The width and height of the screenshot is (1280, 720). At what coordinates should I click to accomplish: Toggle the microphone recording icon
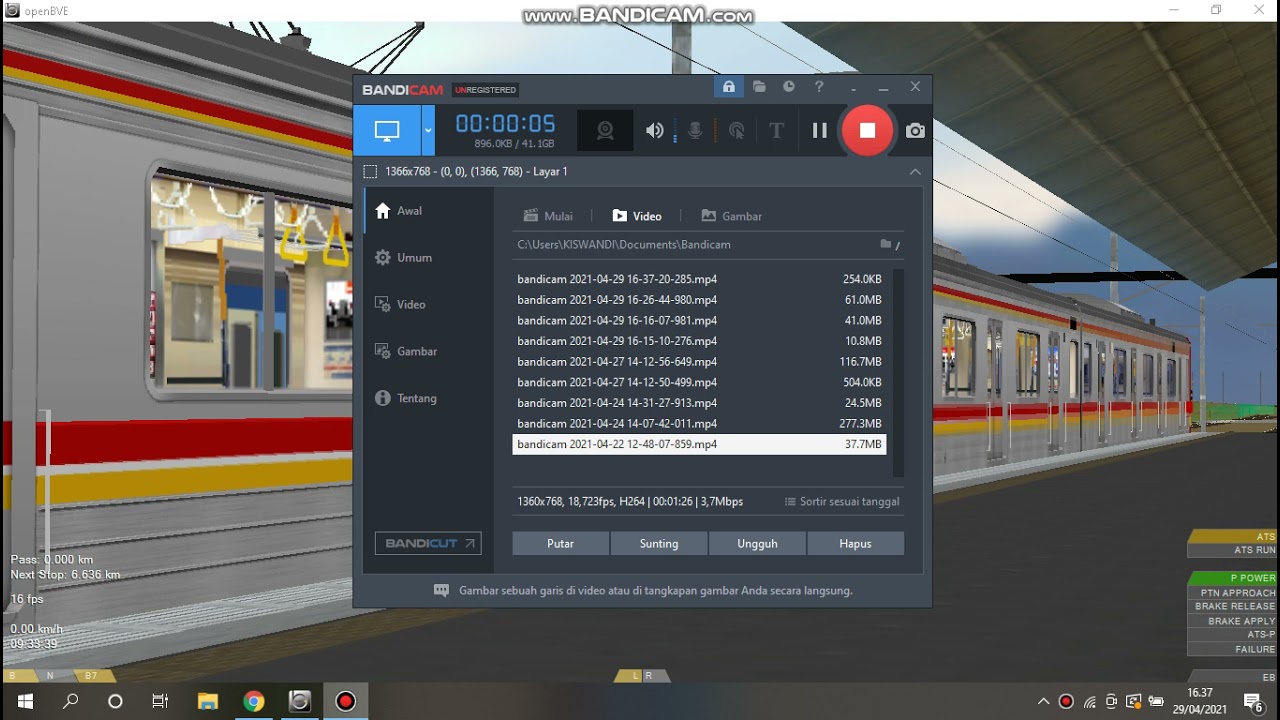pos(694,131)
